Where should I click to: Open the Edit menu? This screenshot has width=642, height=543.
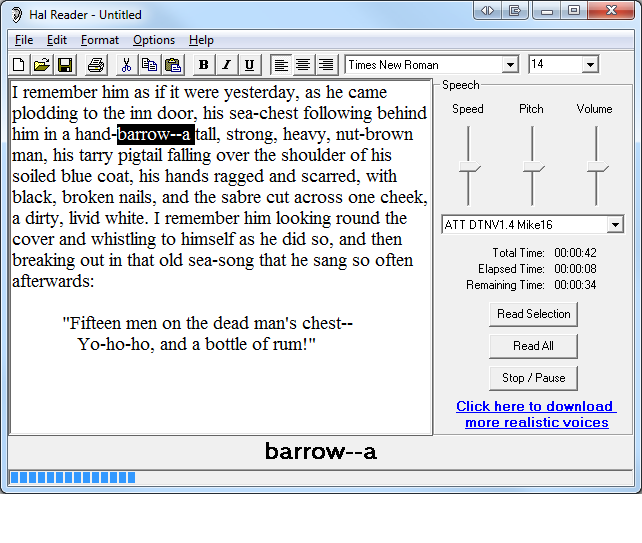click(x=57, y=40)
